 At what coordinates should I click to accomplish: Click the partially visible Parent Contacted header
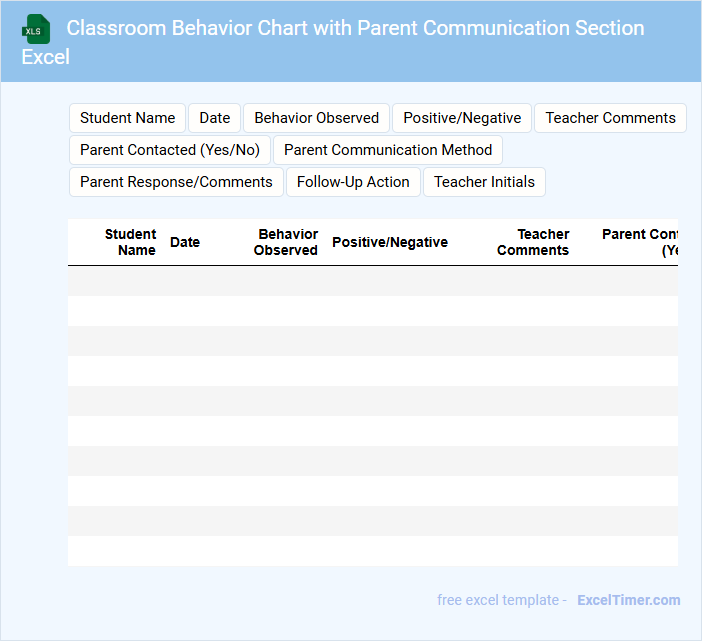tap(640, 242)
